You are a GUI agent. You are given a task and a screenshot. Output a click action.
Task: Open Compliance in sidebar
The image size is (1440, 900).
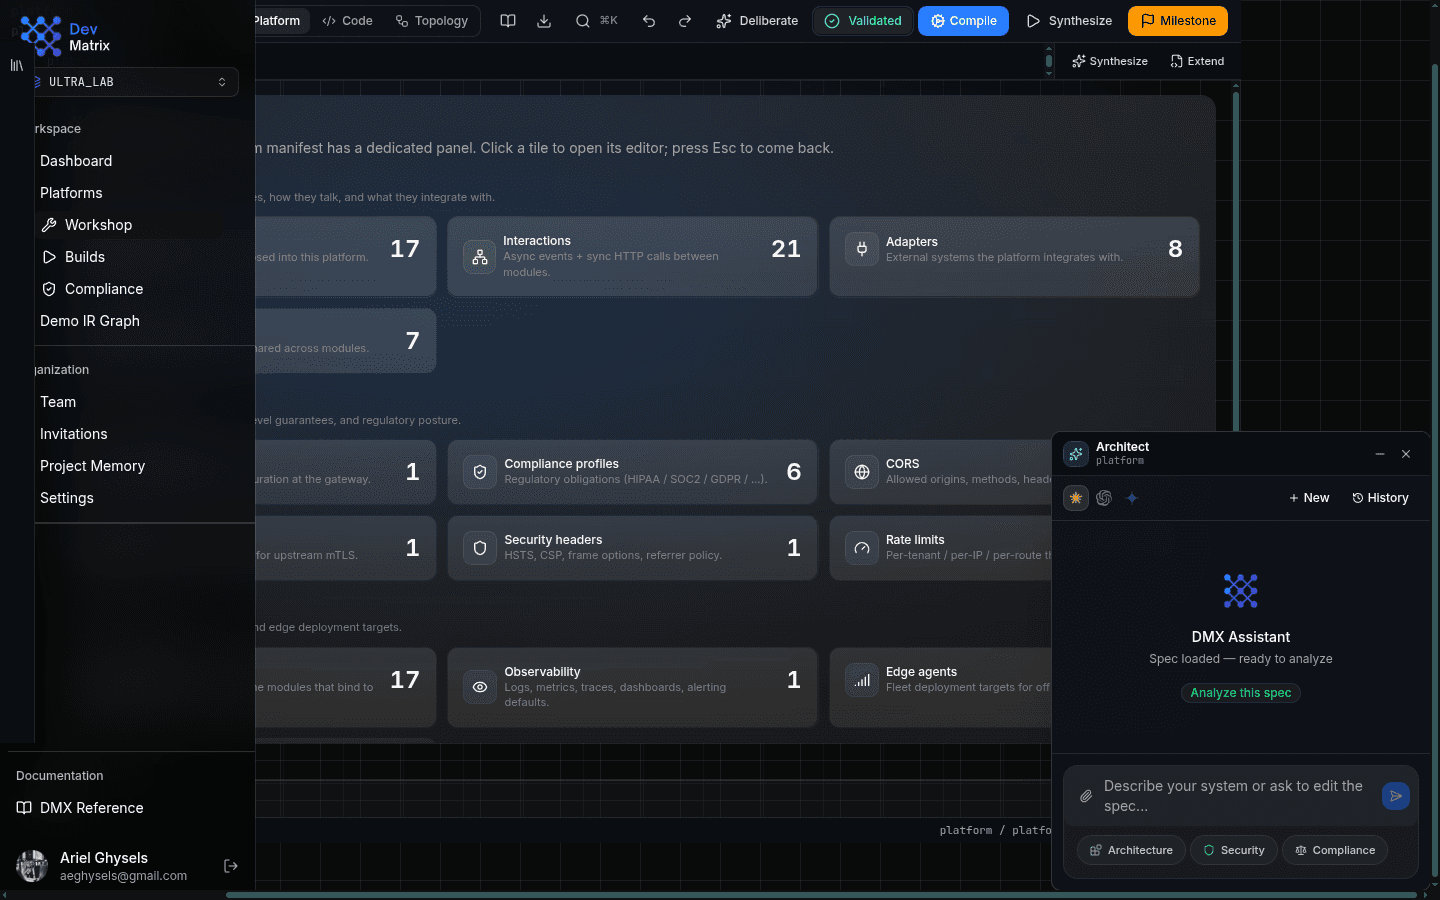click(104, 289)
